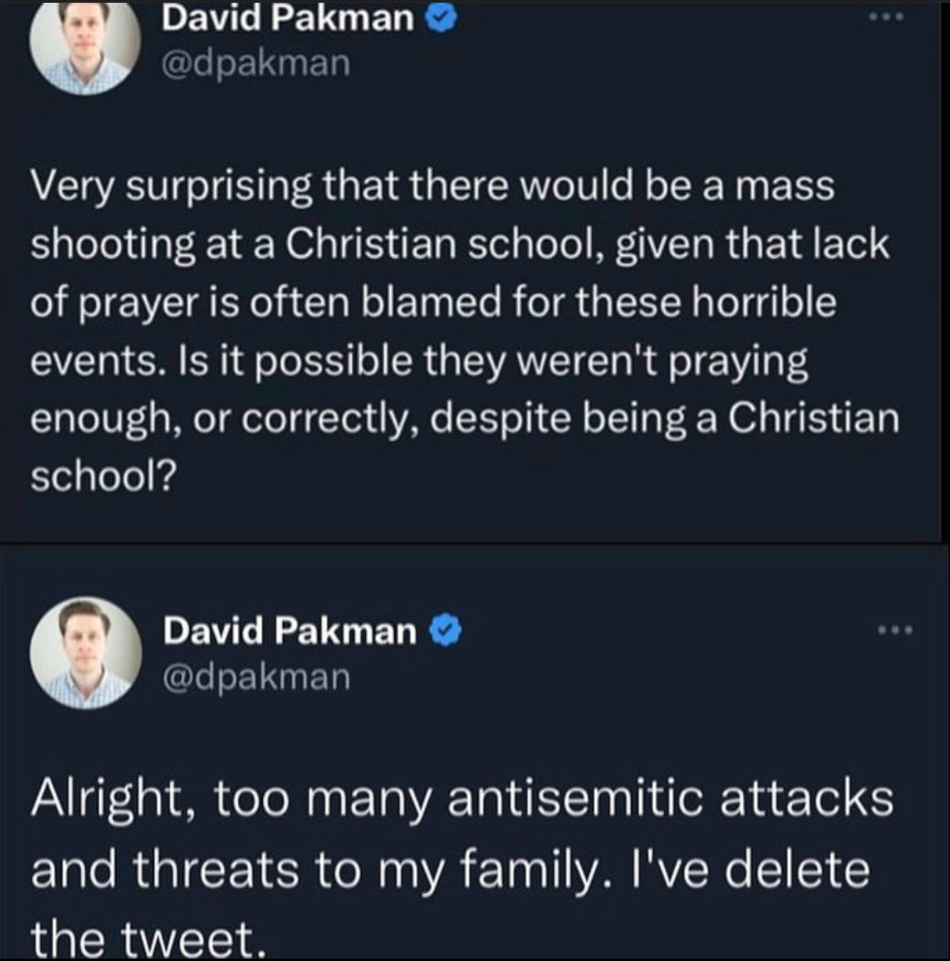Click the David Pakman name on bottom tweet
This screenshot has width=950, height=961.
point(290,630)
